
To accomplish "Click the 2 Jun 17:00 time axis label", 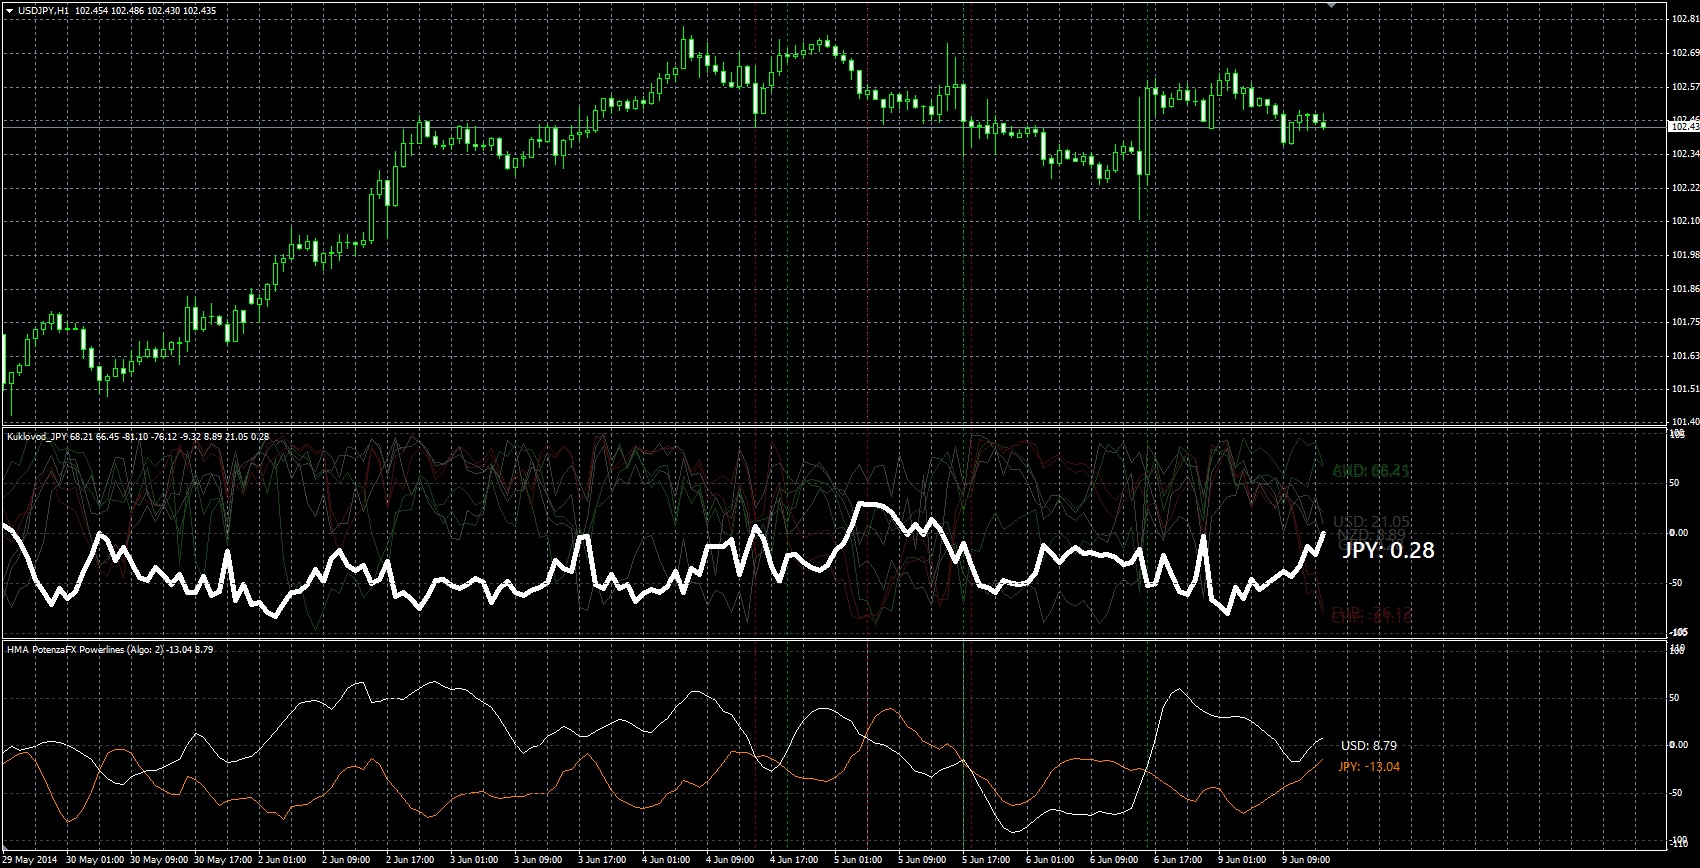I will (410, 860).
